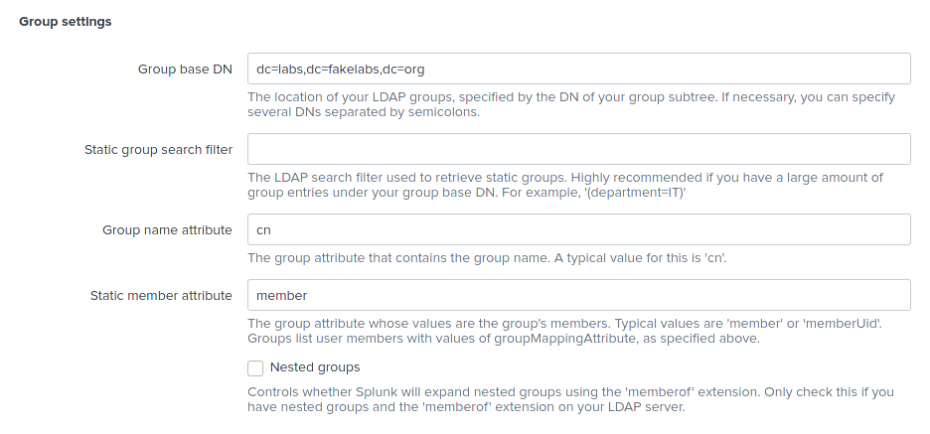Click the 'Group base DN' field label

pyautogui.click(x=185, y=69)
